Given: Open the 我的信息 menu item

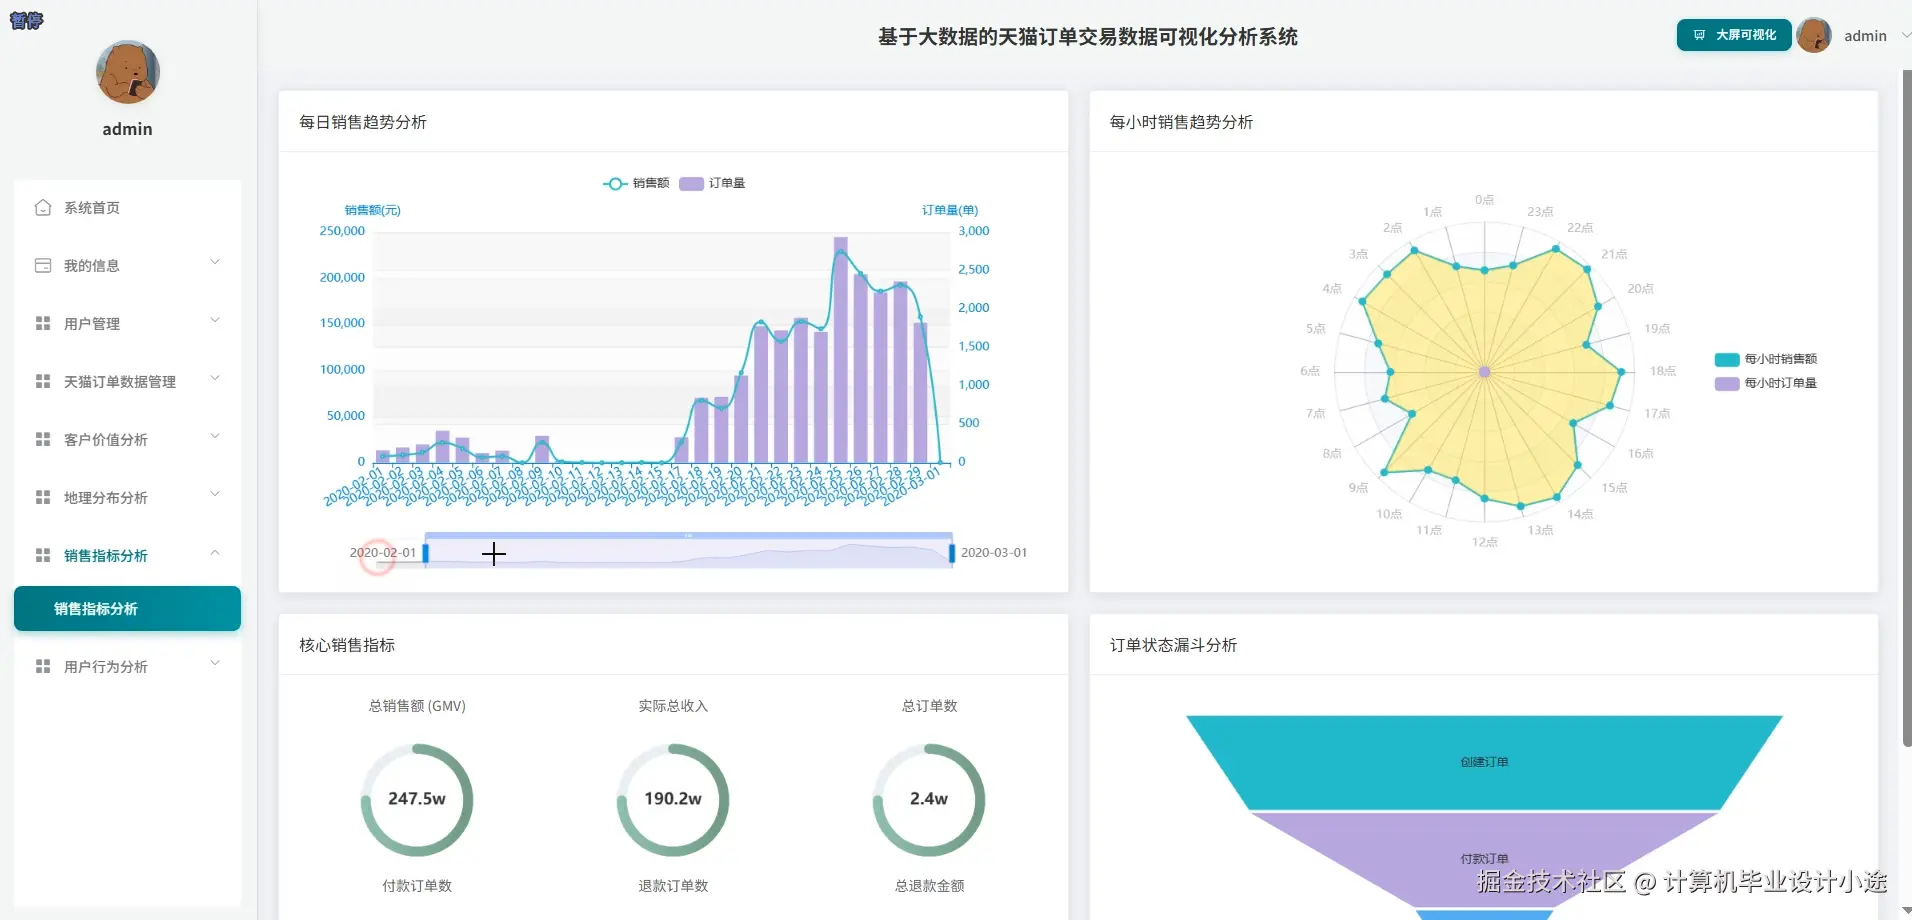Looking at the screenshot, I should tap(128, 266).
